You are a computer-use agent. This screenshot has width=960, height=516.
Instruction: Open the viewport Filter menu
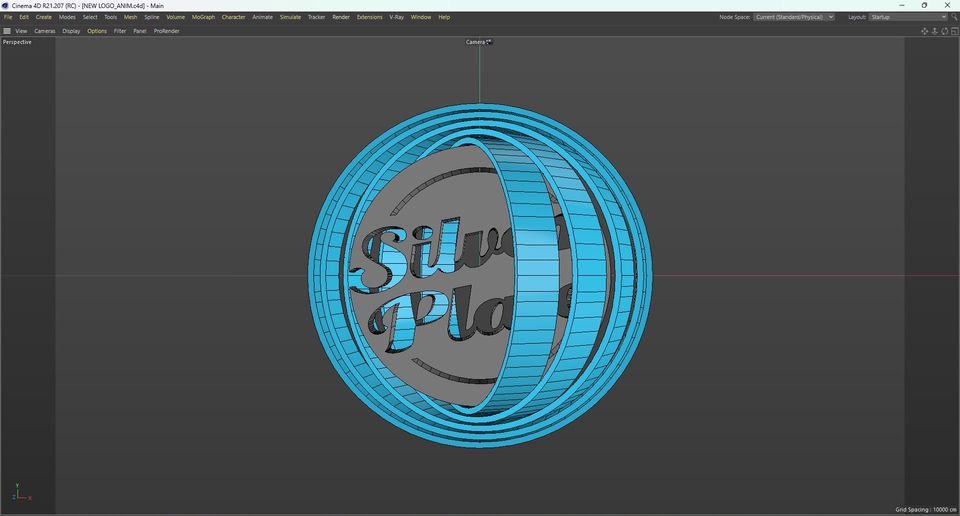(120, 31)
